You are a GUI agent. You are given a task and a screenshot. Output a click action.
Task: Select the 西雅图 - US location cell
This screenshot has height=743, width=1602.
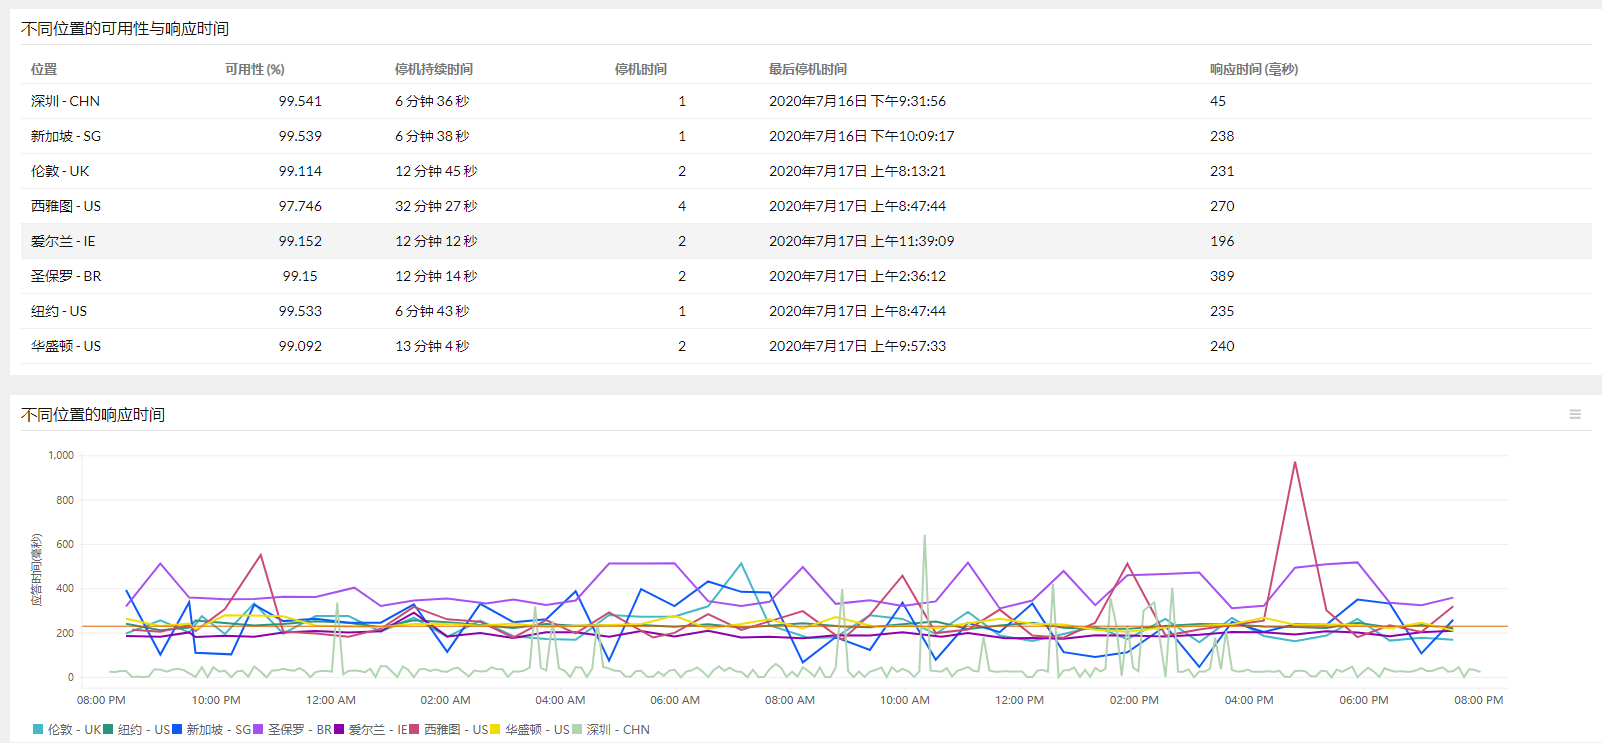pyautogui.click(x=66, y=206)
